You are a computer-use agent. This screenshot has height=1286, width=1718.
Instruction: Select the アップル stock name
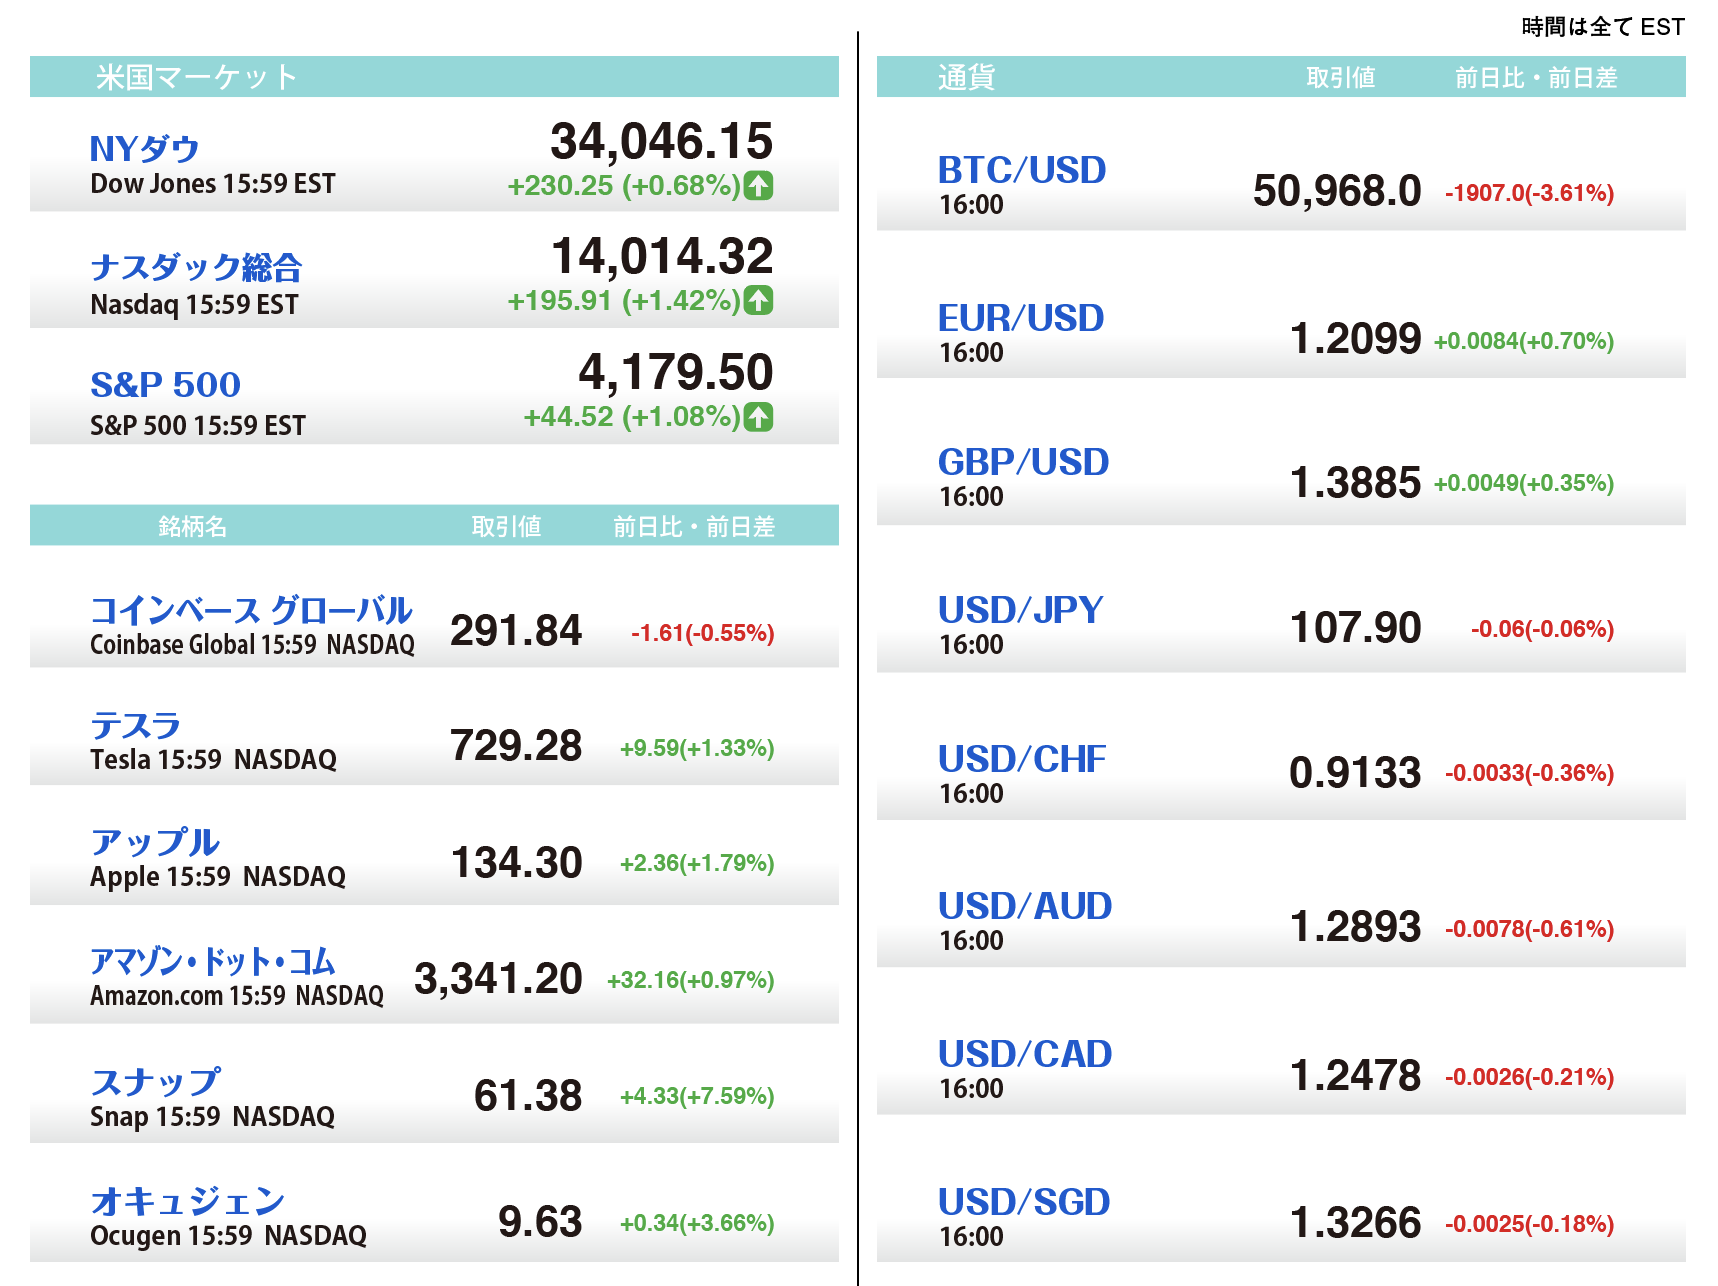click(155, 842)
